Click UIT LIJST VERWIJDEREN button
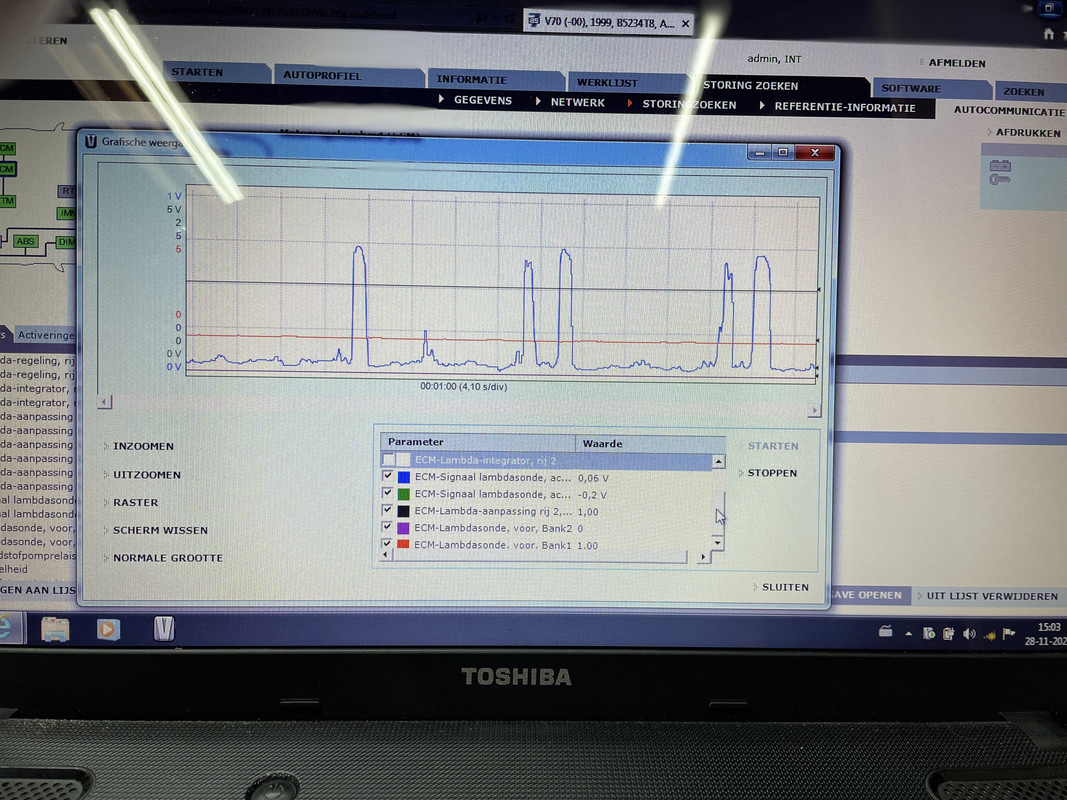The image size is (1067, 800). click(991, 596)
